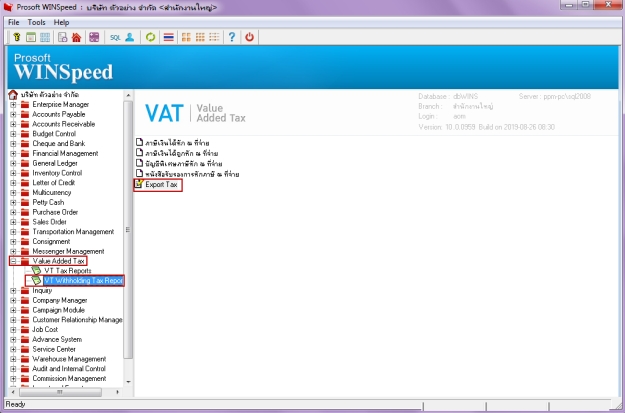625x413 pixels.
Task: Click the first document icon in VAT list
Action: pyautogui.click(x=139, y=142)
